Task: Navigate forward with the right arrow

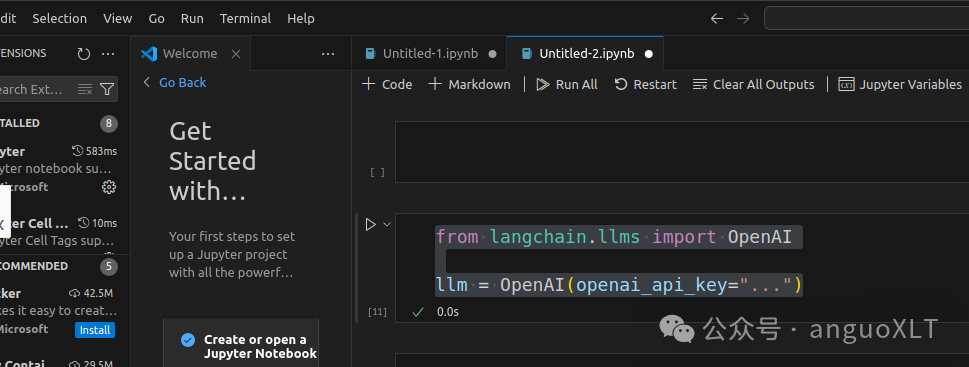Action: [743, 19]
